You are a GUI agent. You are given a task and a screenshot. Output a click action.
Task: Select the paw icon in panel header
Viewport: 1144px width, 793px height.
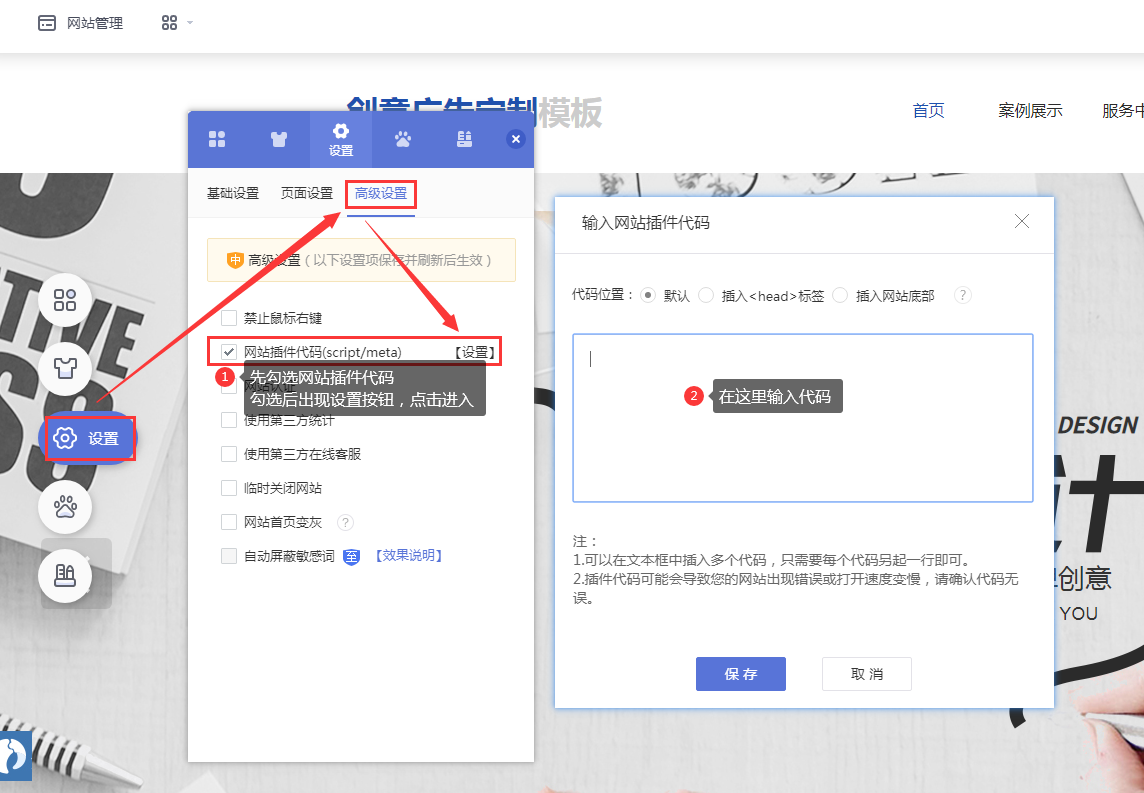tap(403, 139)
